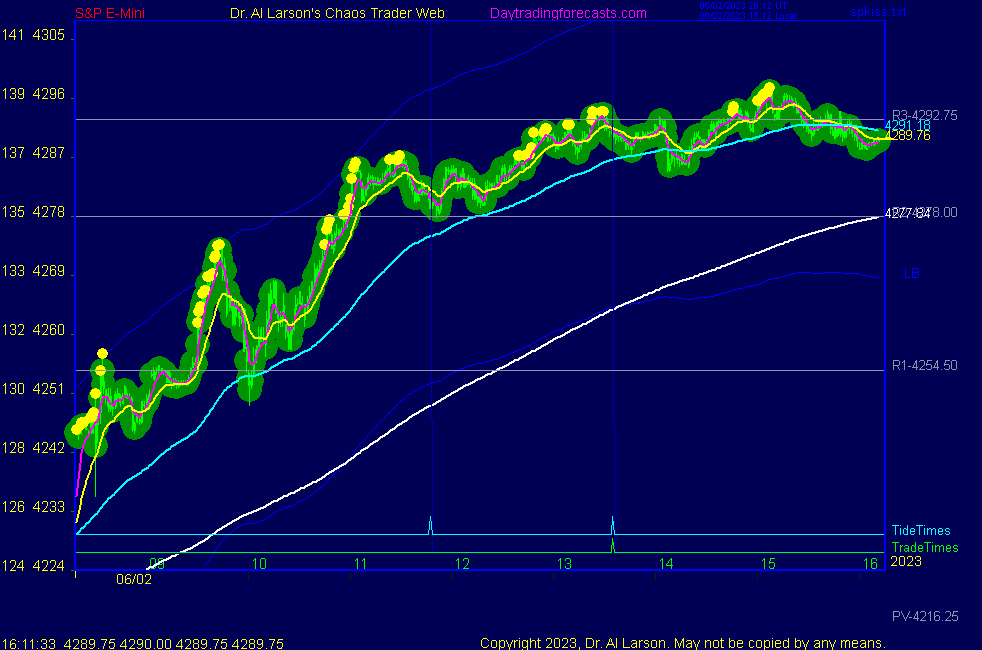
Task: Click the cyan 4291.18 value label
Action: (907, 126)
